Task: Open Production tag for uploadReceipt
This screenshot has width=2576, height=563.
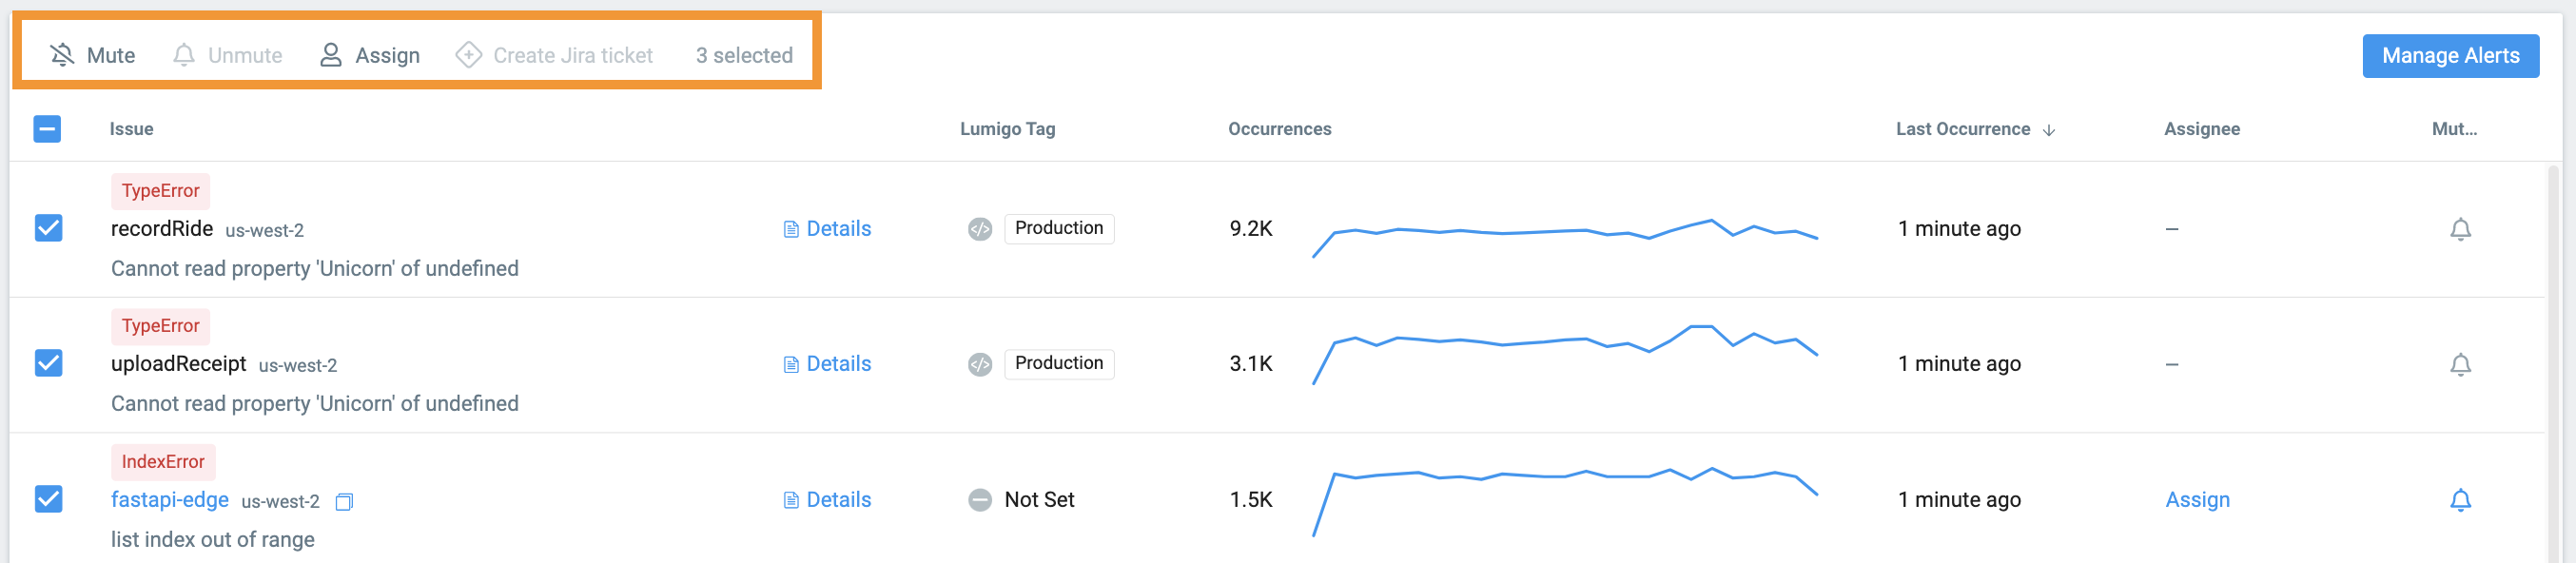Action: tap(1058, 363)
